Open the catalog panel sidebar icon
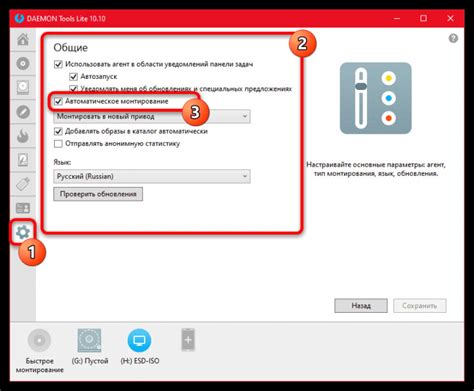The width and height of the screenshot is (474, 391). click(x=23, y=208)
